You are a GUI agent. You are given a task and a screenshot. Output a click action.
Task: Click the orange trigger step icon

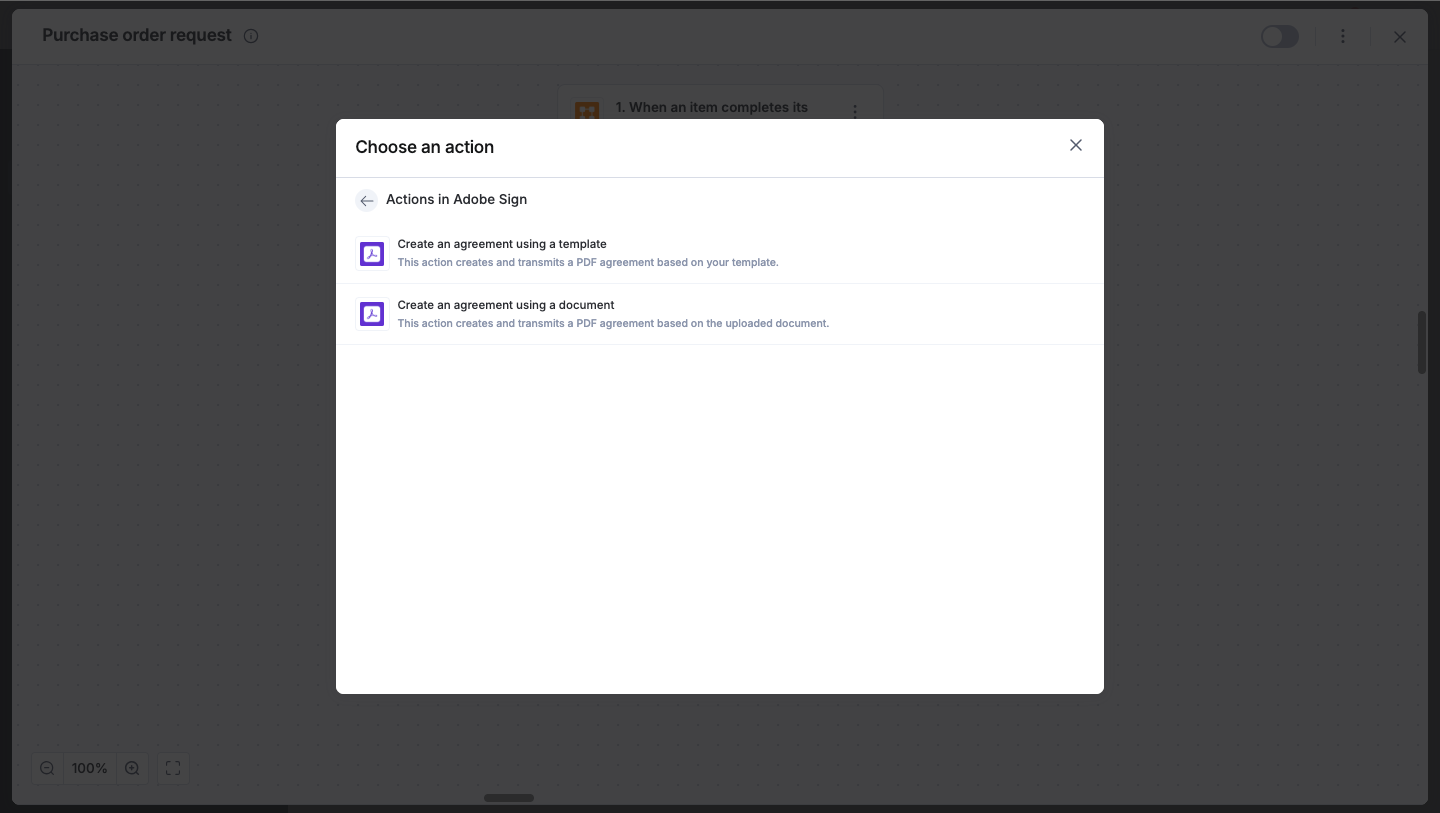(x=587, y=110)
